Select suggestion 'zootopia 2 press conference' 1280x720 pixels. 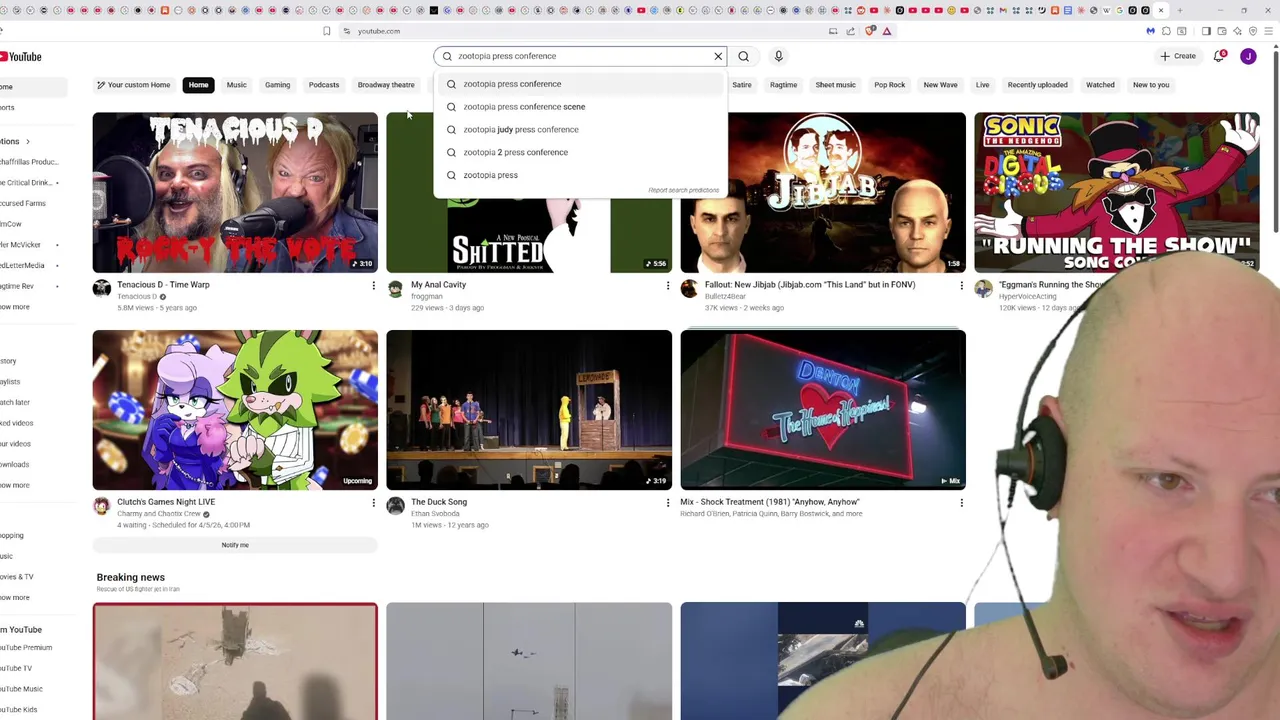tap(580, 152)
